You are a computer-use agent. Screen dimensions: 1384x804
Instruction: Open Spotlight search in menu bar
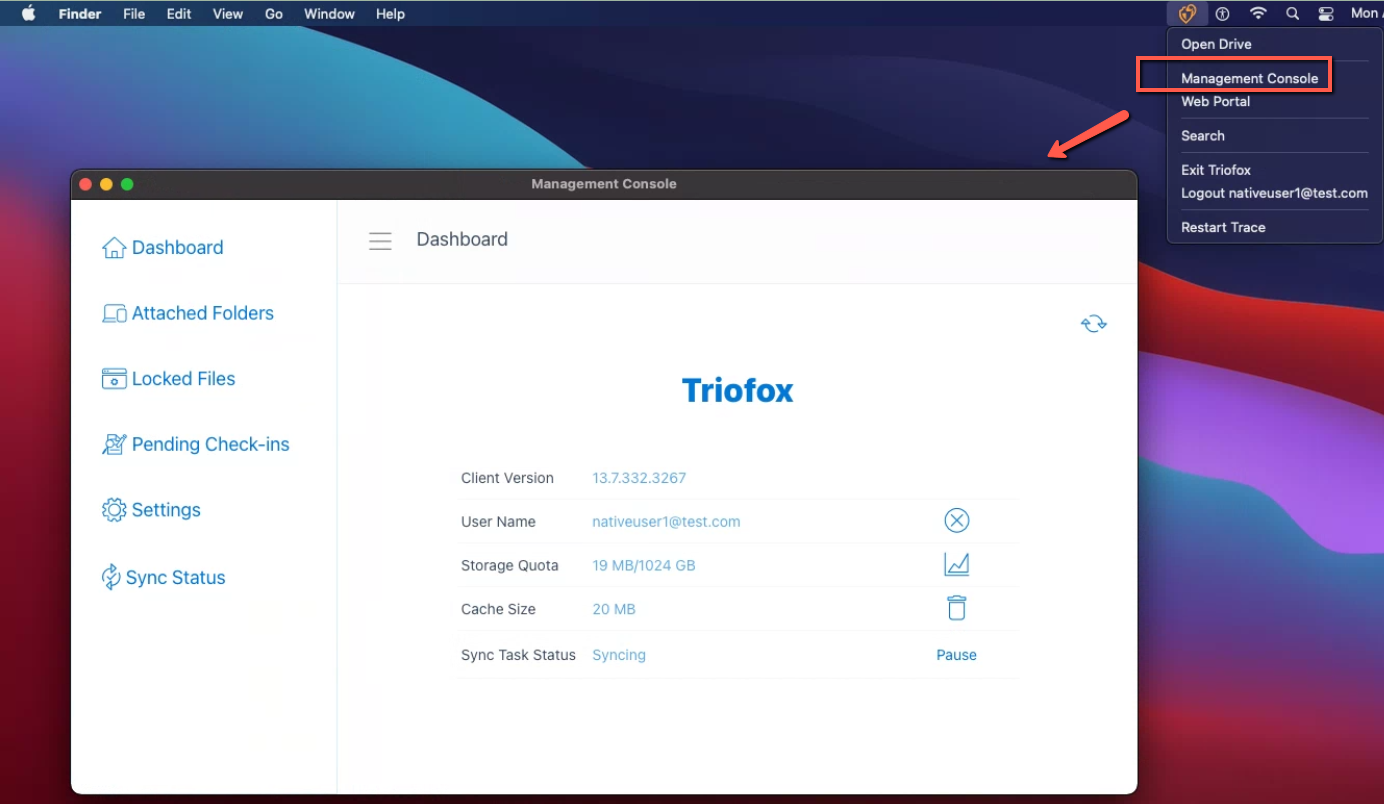pyautogui.click(x=1292, y=14)
